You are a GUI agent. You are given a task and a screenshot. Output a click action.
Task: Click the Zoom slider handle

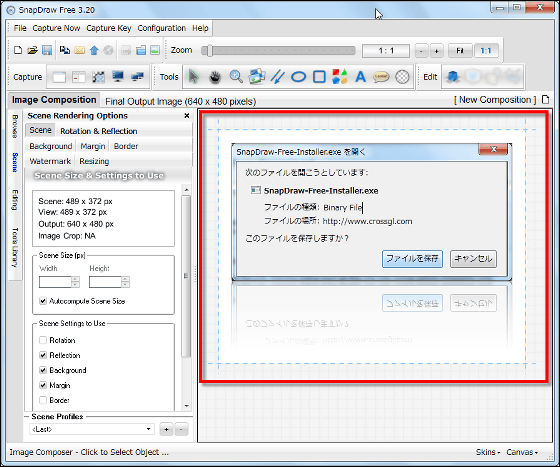(x=209, y=50)
